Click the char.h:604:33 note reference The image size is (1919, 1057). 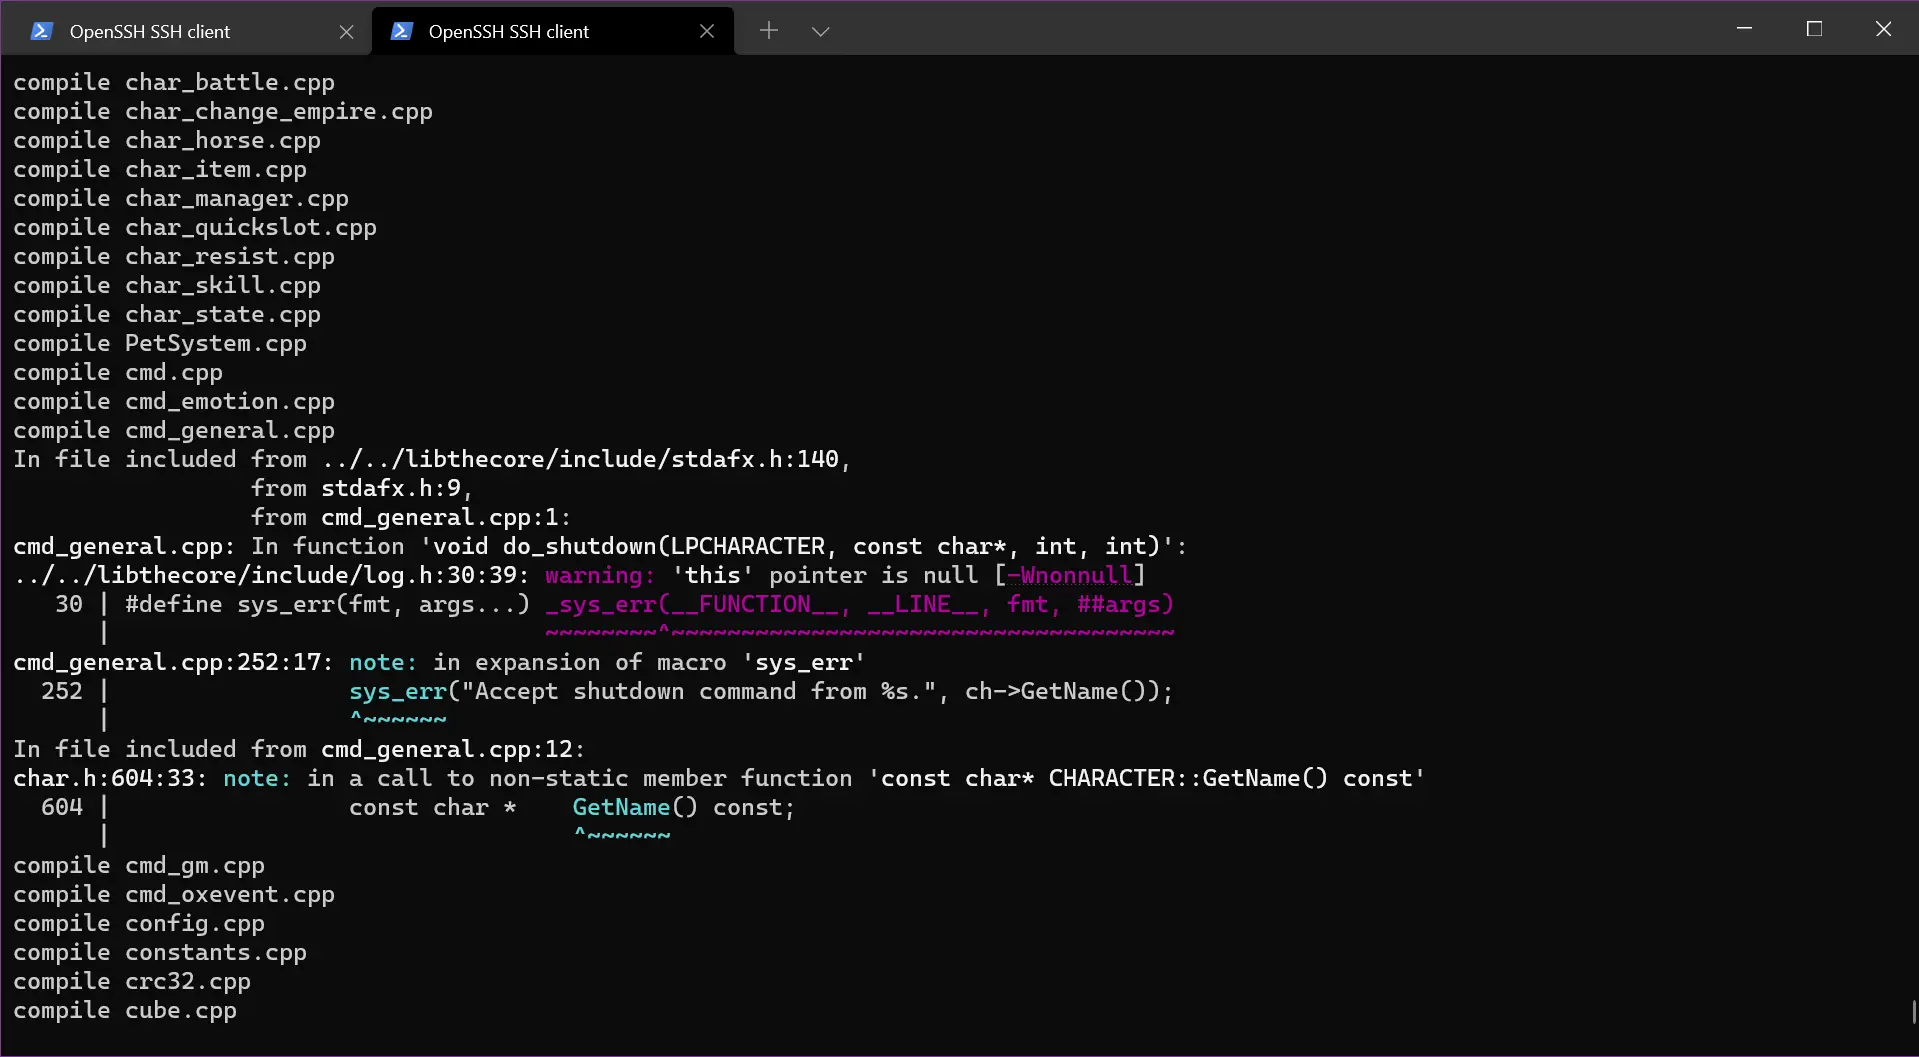[106, 777]
